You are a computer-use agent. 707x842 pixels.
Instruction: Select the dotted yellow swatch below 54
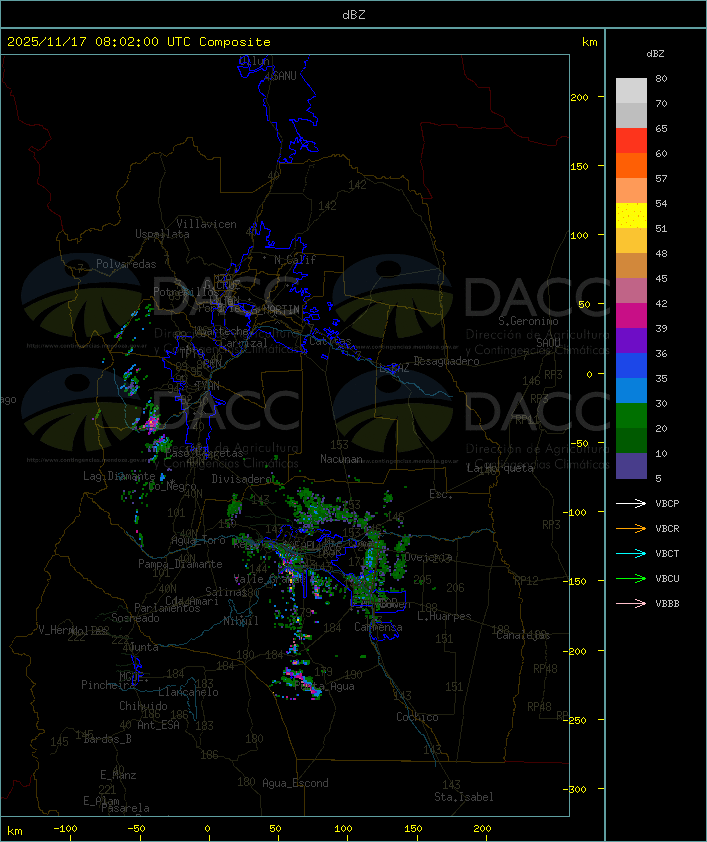(631, 215)
